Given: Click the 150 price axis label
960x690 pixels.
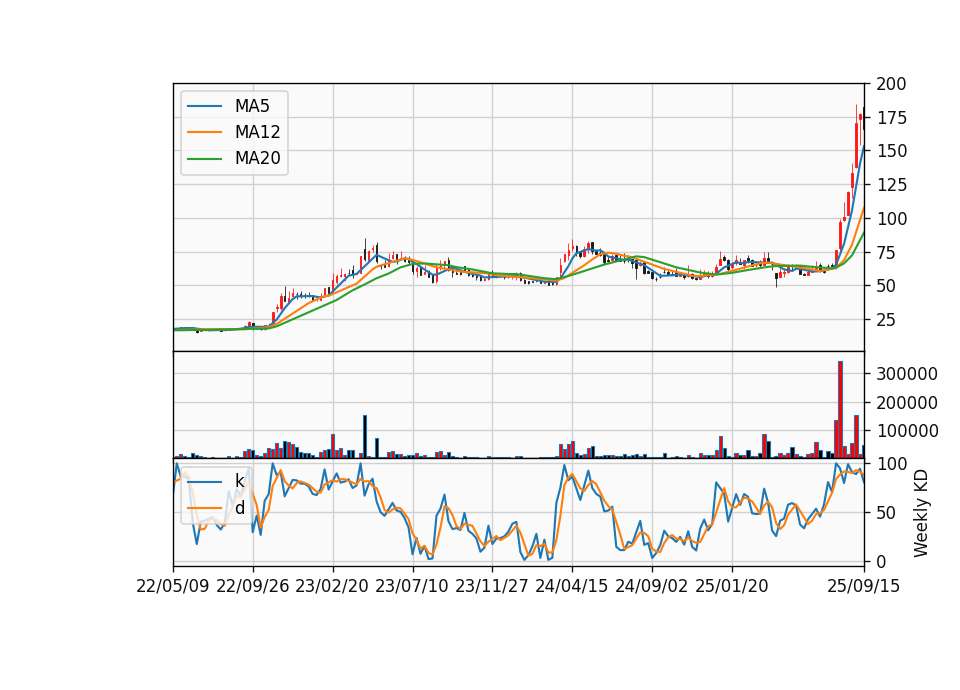Looking at the screenshot, I should pyautogui.click(x=891, y=151).
